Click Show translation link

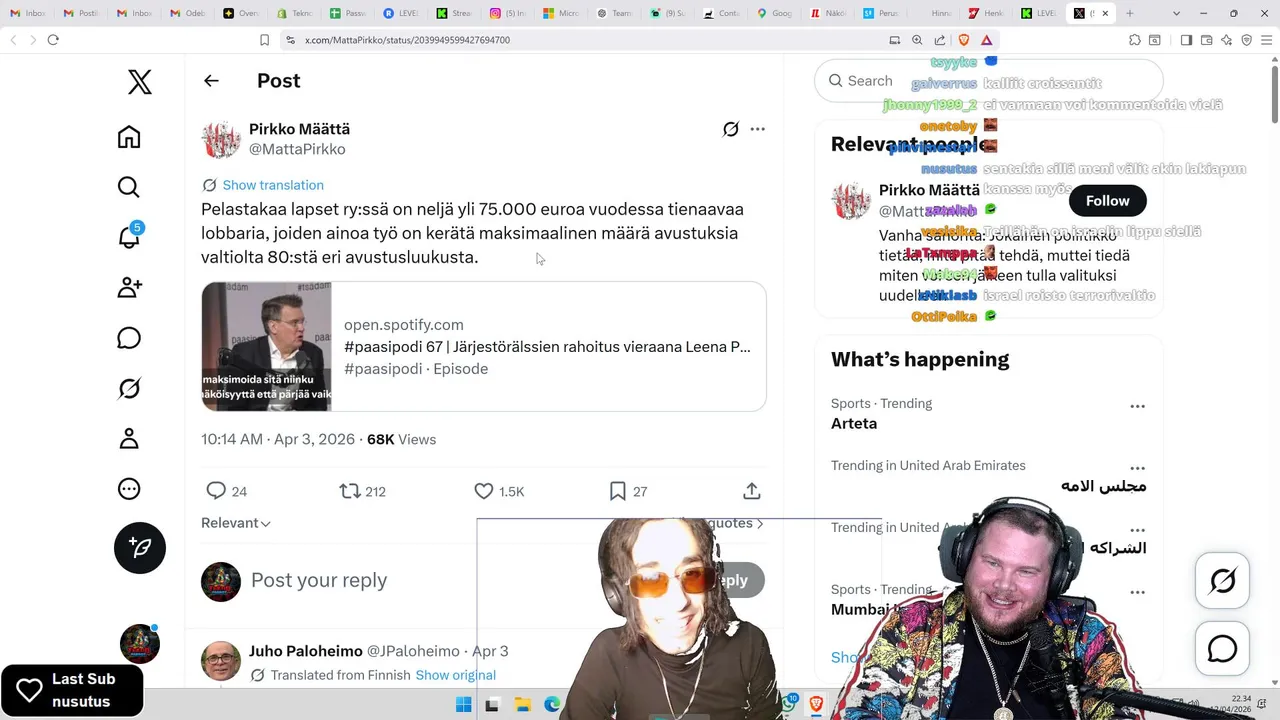tap(273, 185)
